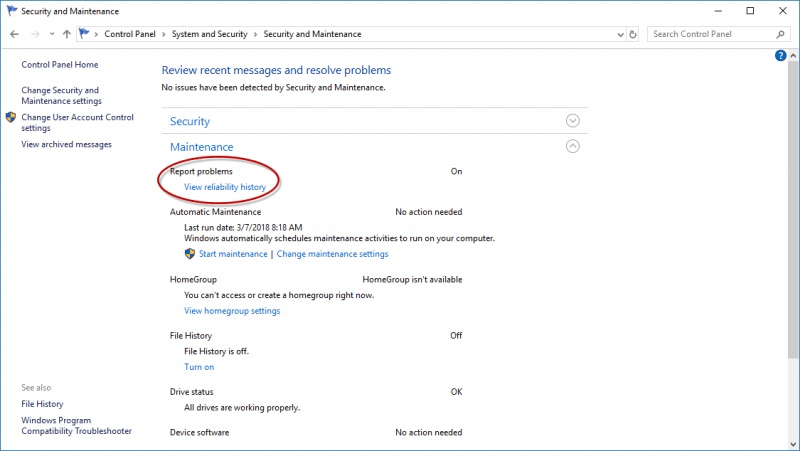
Task: Open Change Security and Maintenance settings
Action: 61,95
